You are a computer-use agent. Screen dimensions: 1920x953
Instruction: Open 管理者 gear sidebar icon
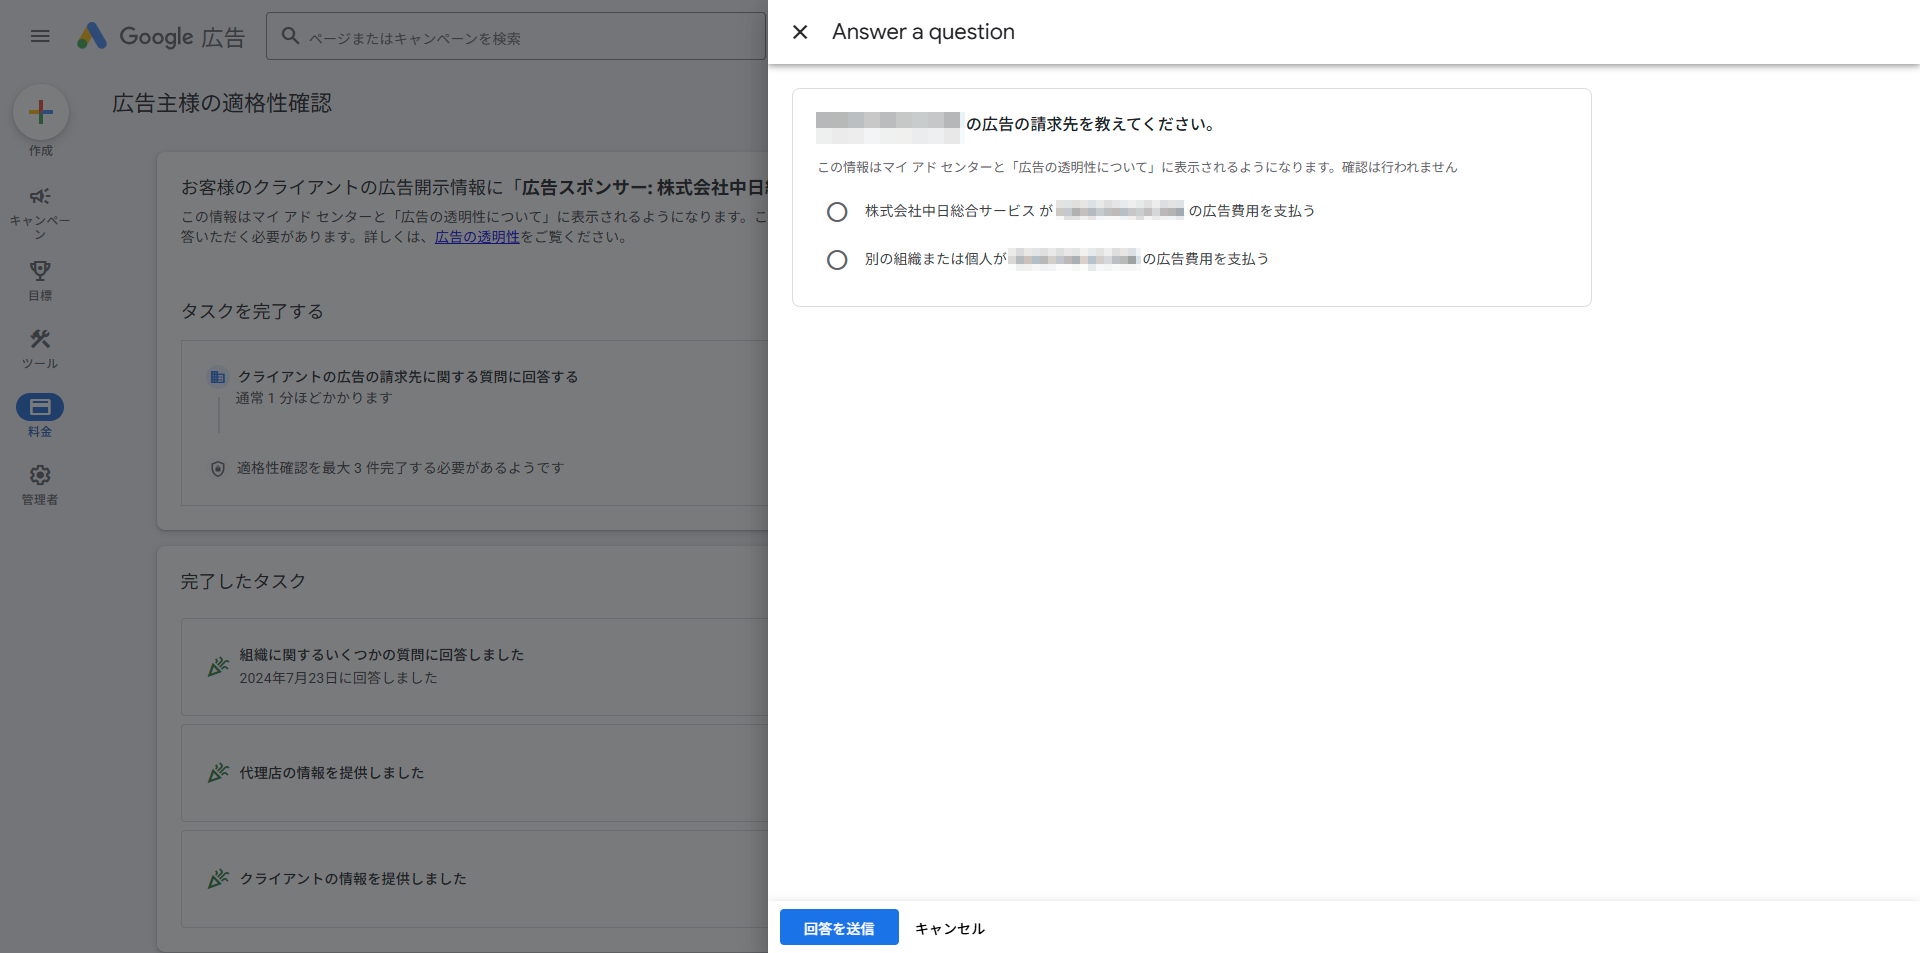[x=40, y=475]
